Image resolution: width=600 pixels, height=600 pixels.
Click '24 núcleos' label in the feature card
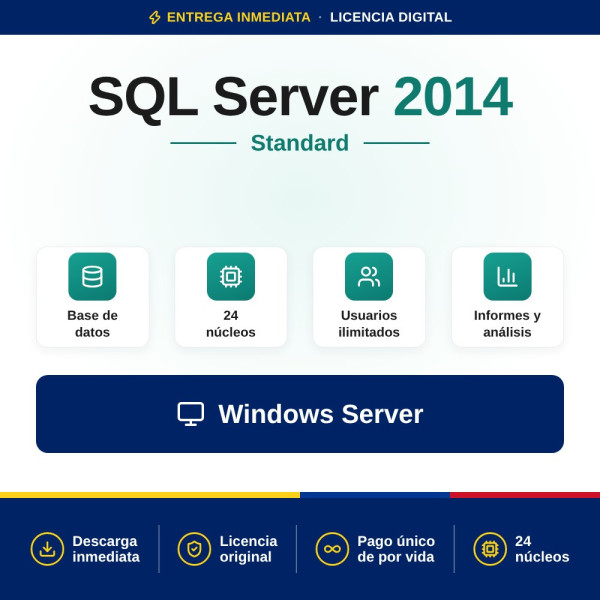(231, 324)
